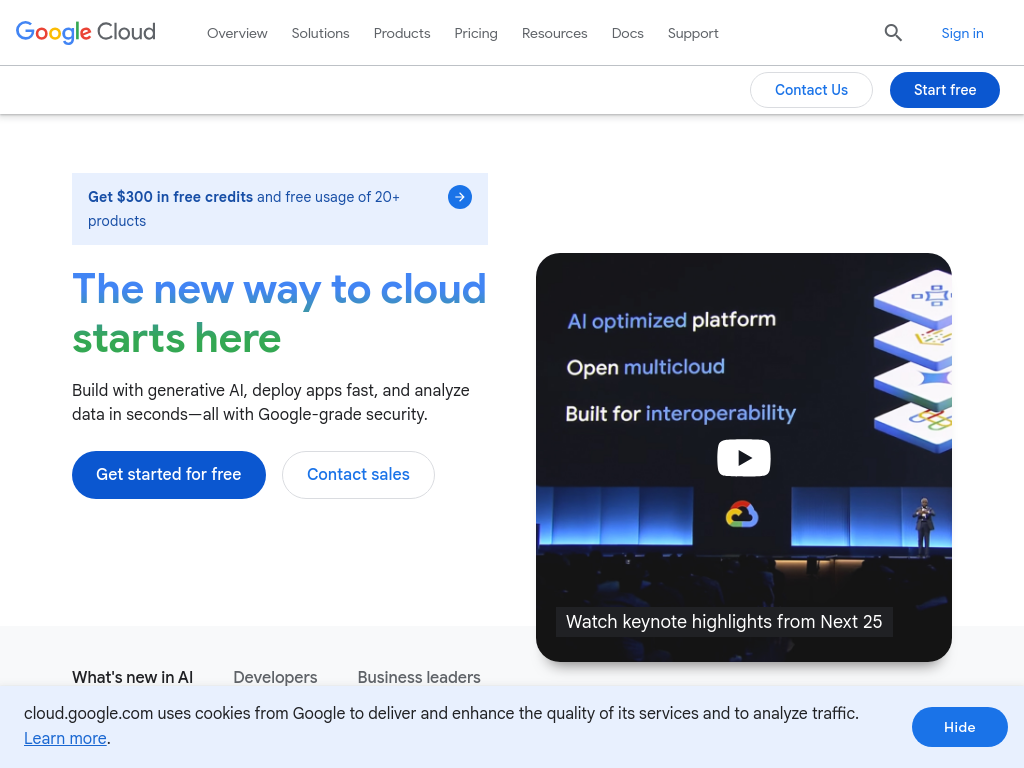Viewport: 1024px width, 768px height.
Task: Switch to the Developers tab
Action: click(275, 677)
